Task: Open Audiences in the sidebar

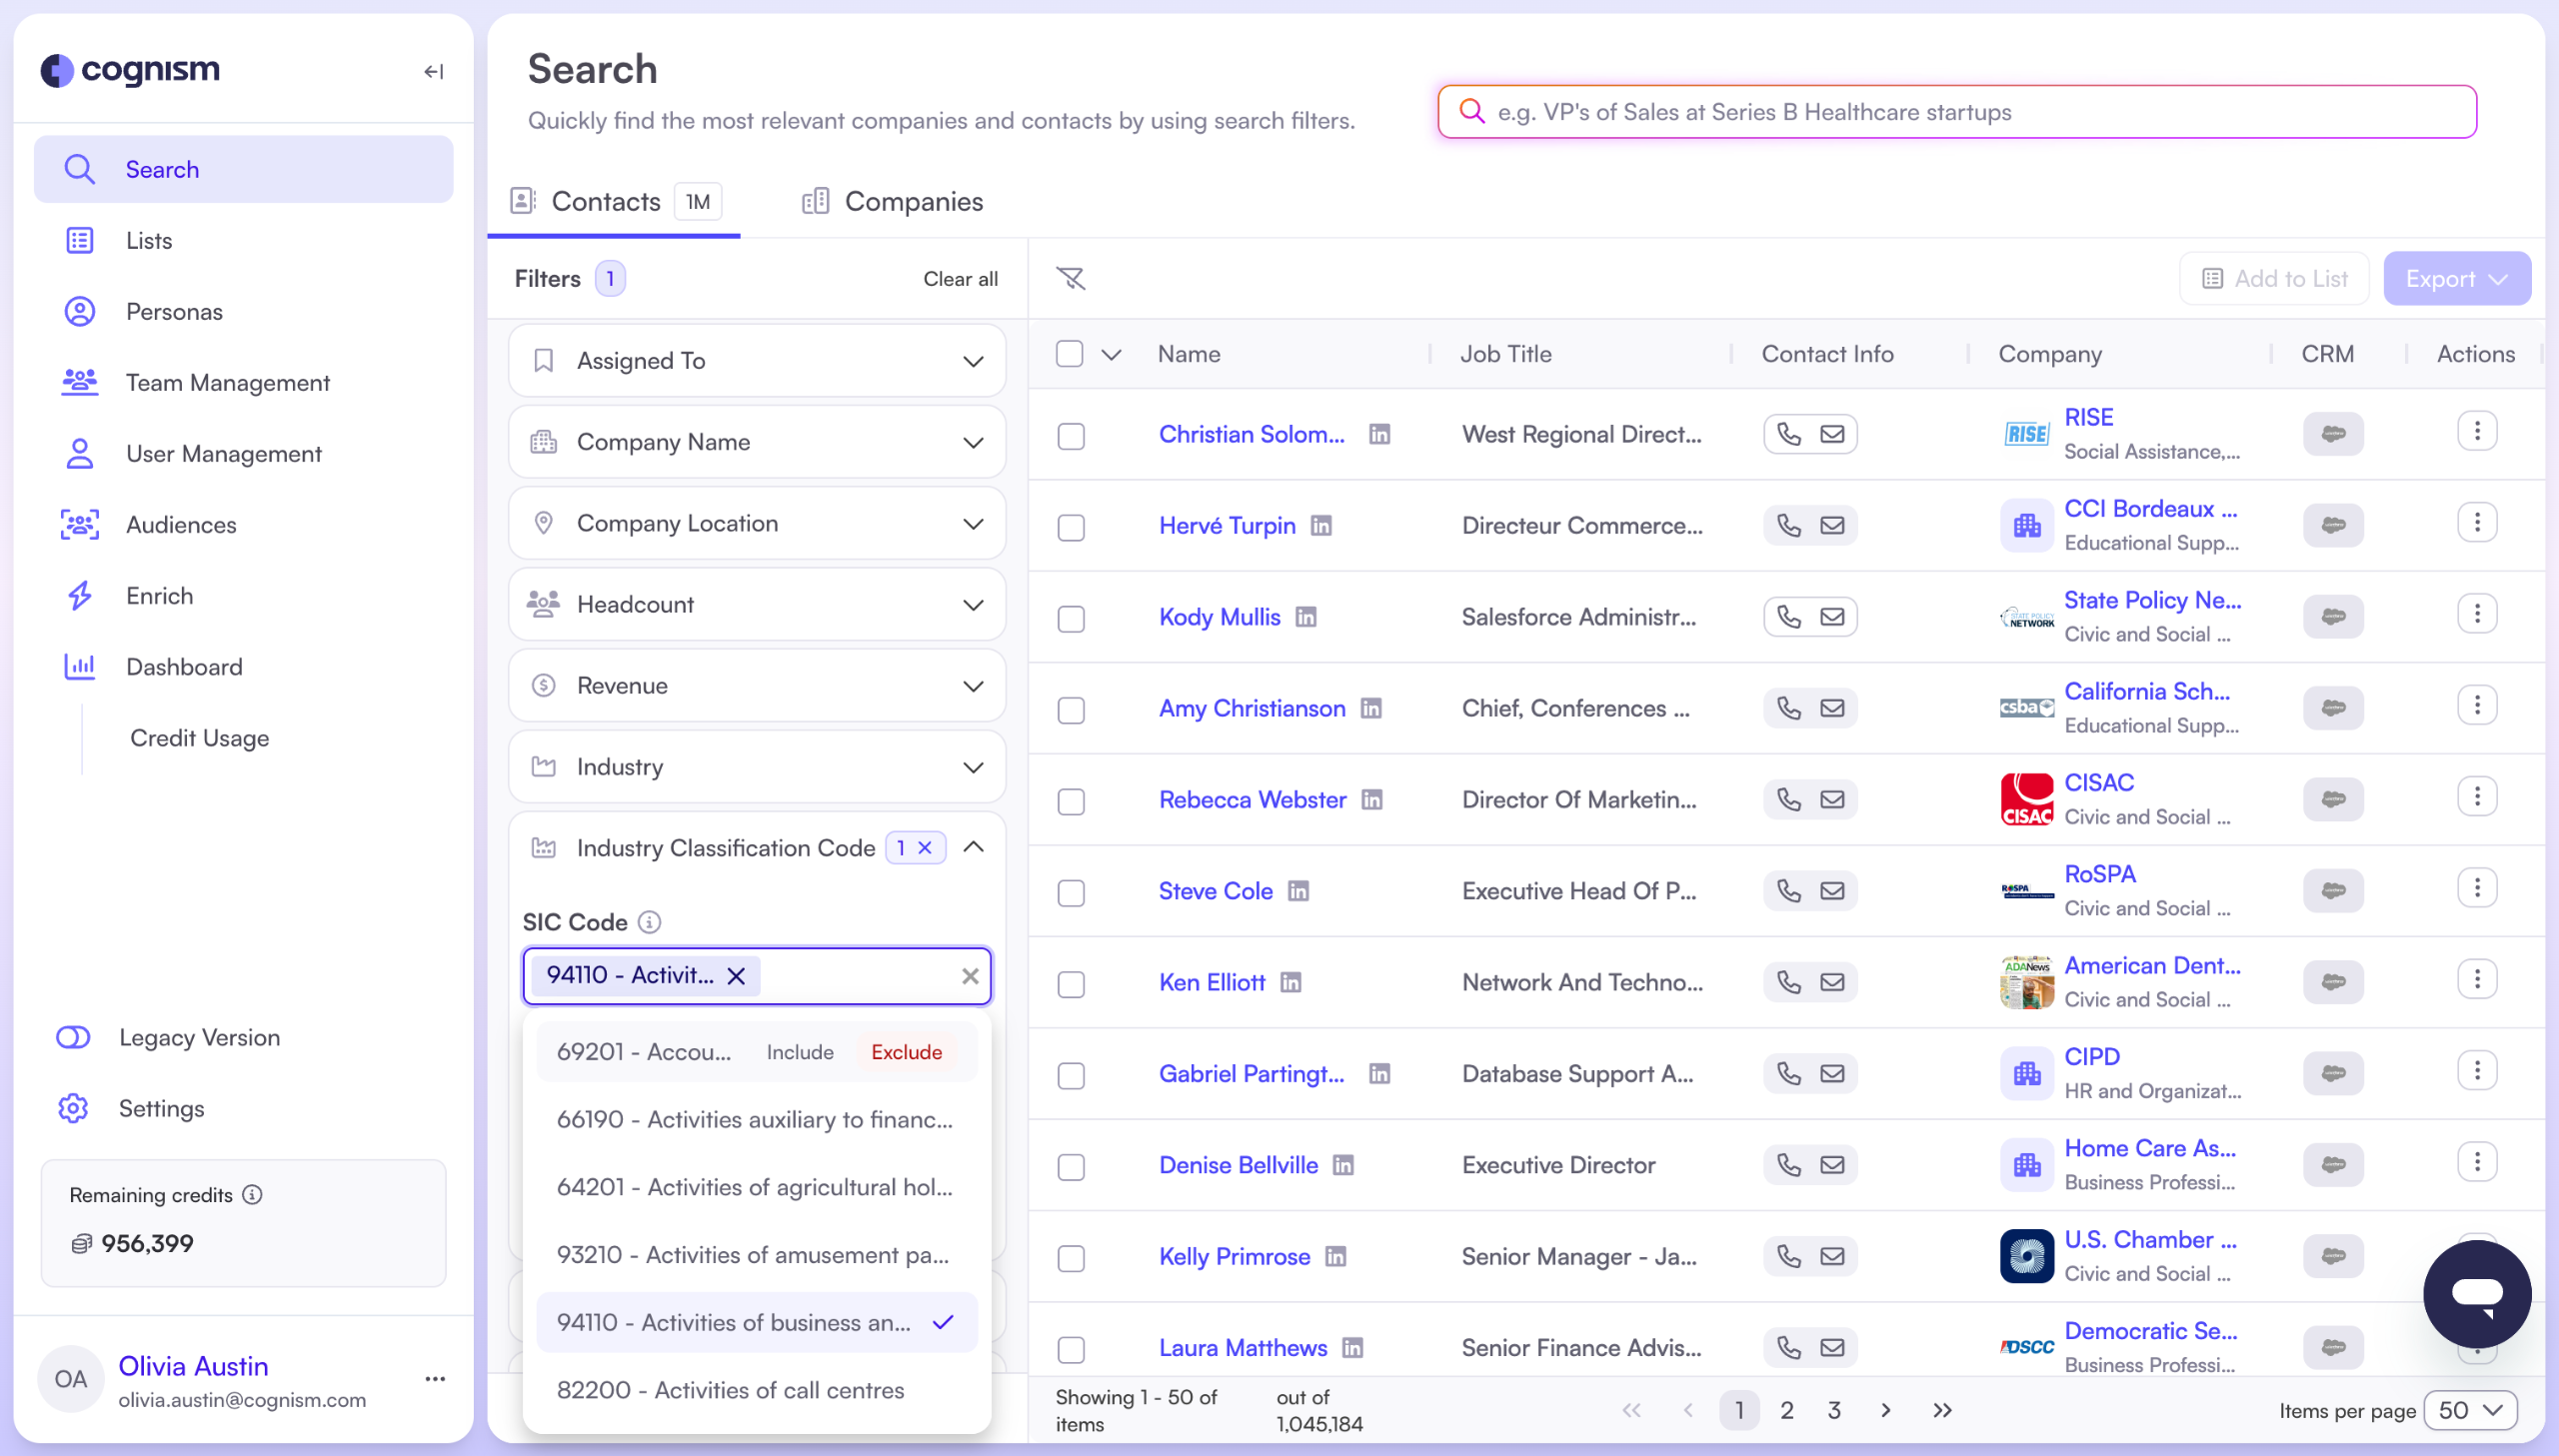Action: click(x=181, y=525)
